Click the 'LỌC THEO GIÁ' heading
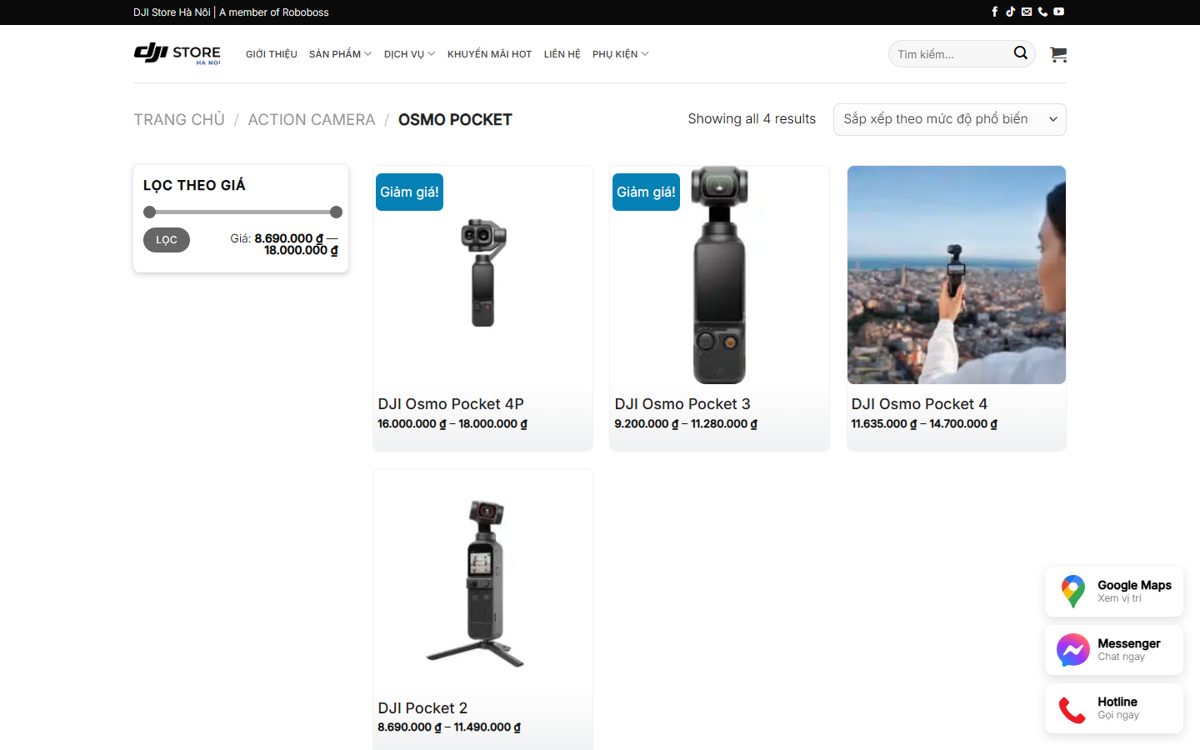The width and height of the screenshot is (1200, 750). point(194,185)
